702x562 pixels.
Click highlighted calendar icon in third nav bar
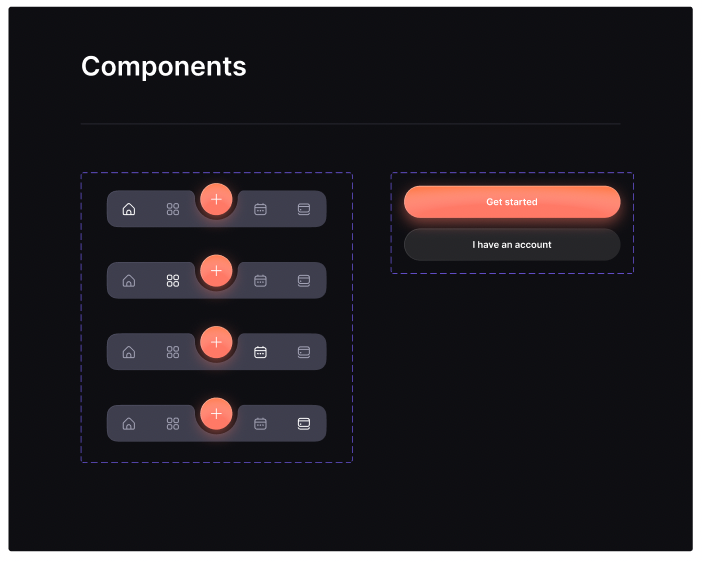pyautogui.click(x=260, y=352)
